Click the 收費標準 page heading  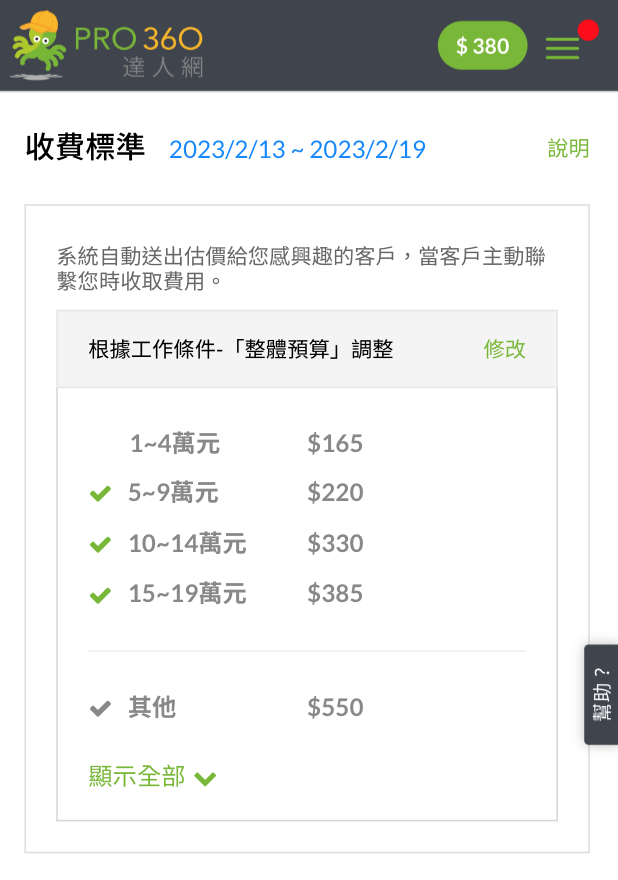click(85, 148)
